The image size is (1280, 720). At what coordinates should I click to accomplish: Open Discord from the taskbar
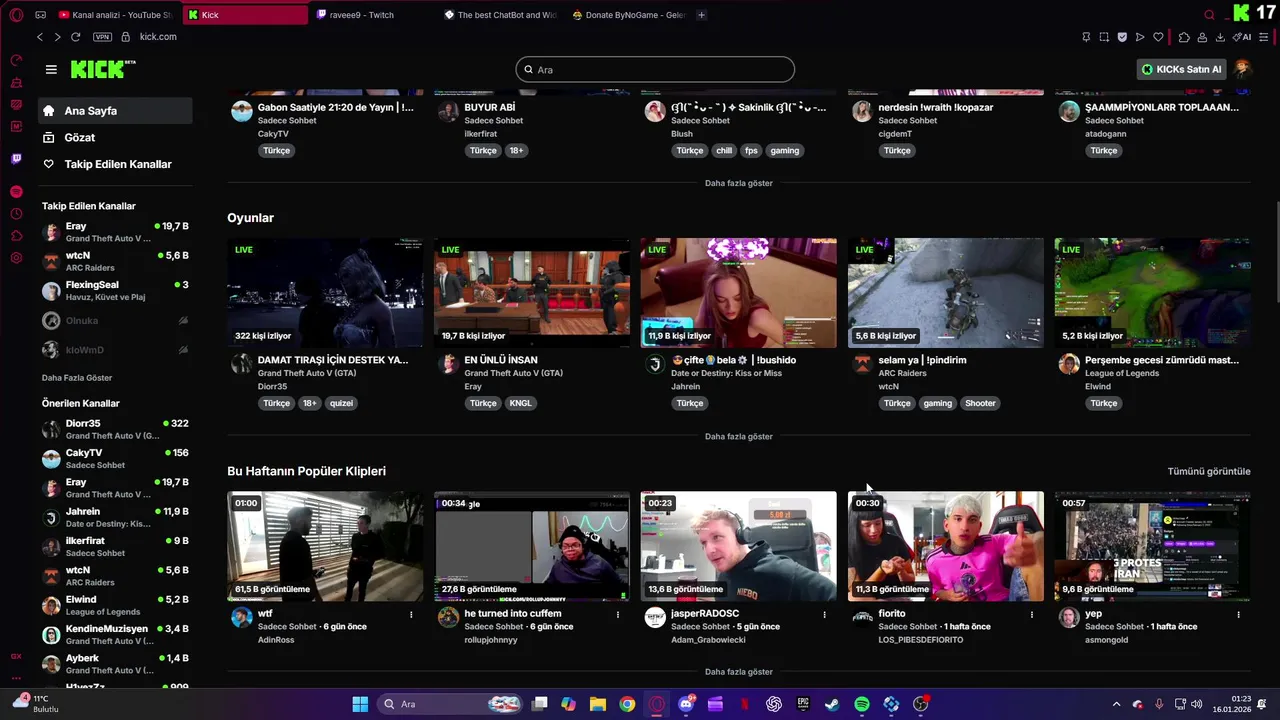(x=686, y=704)
